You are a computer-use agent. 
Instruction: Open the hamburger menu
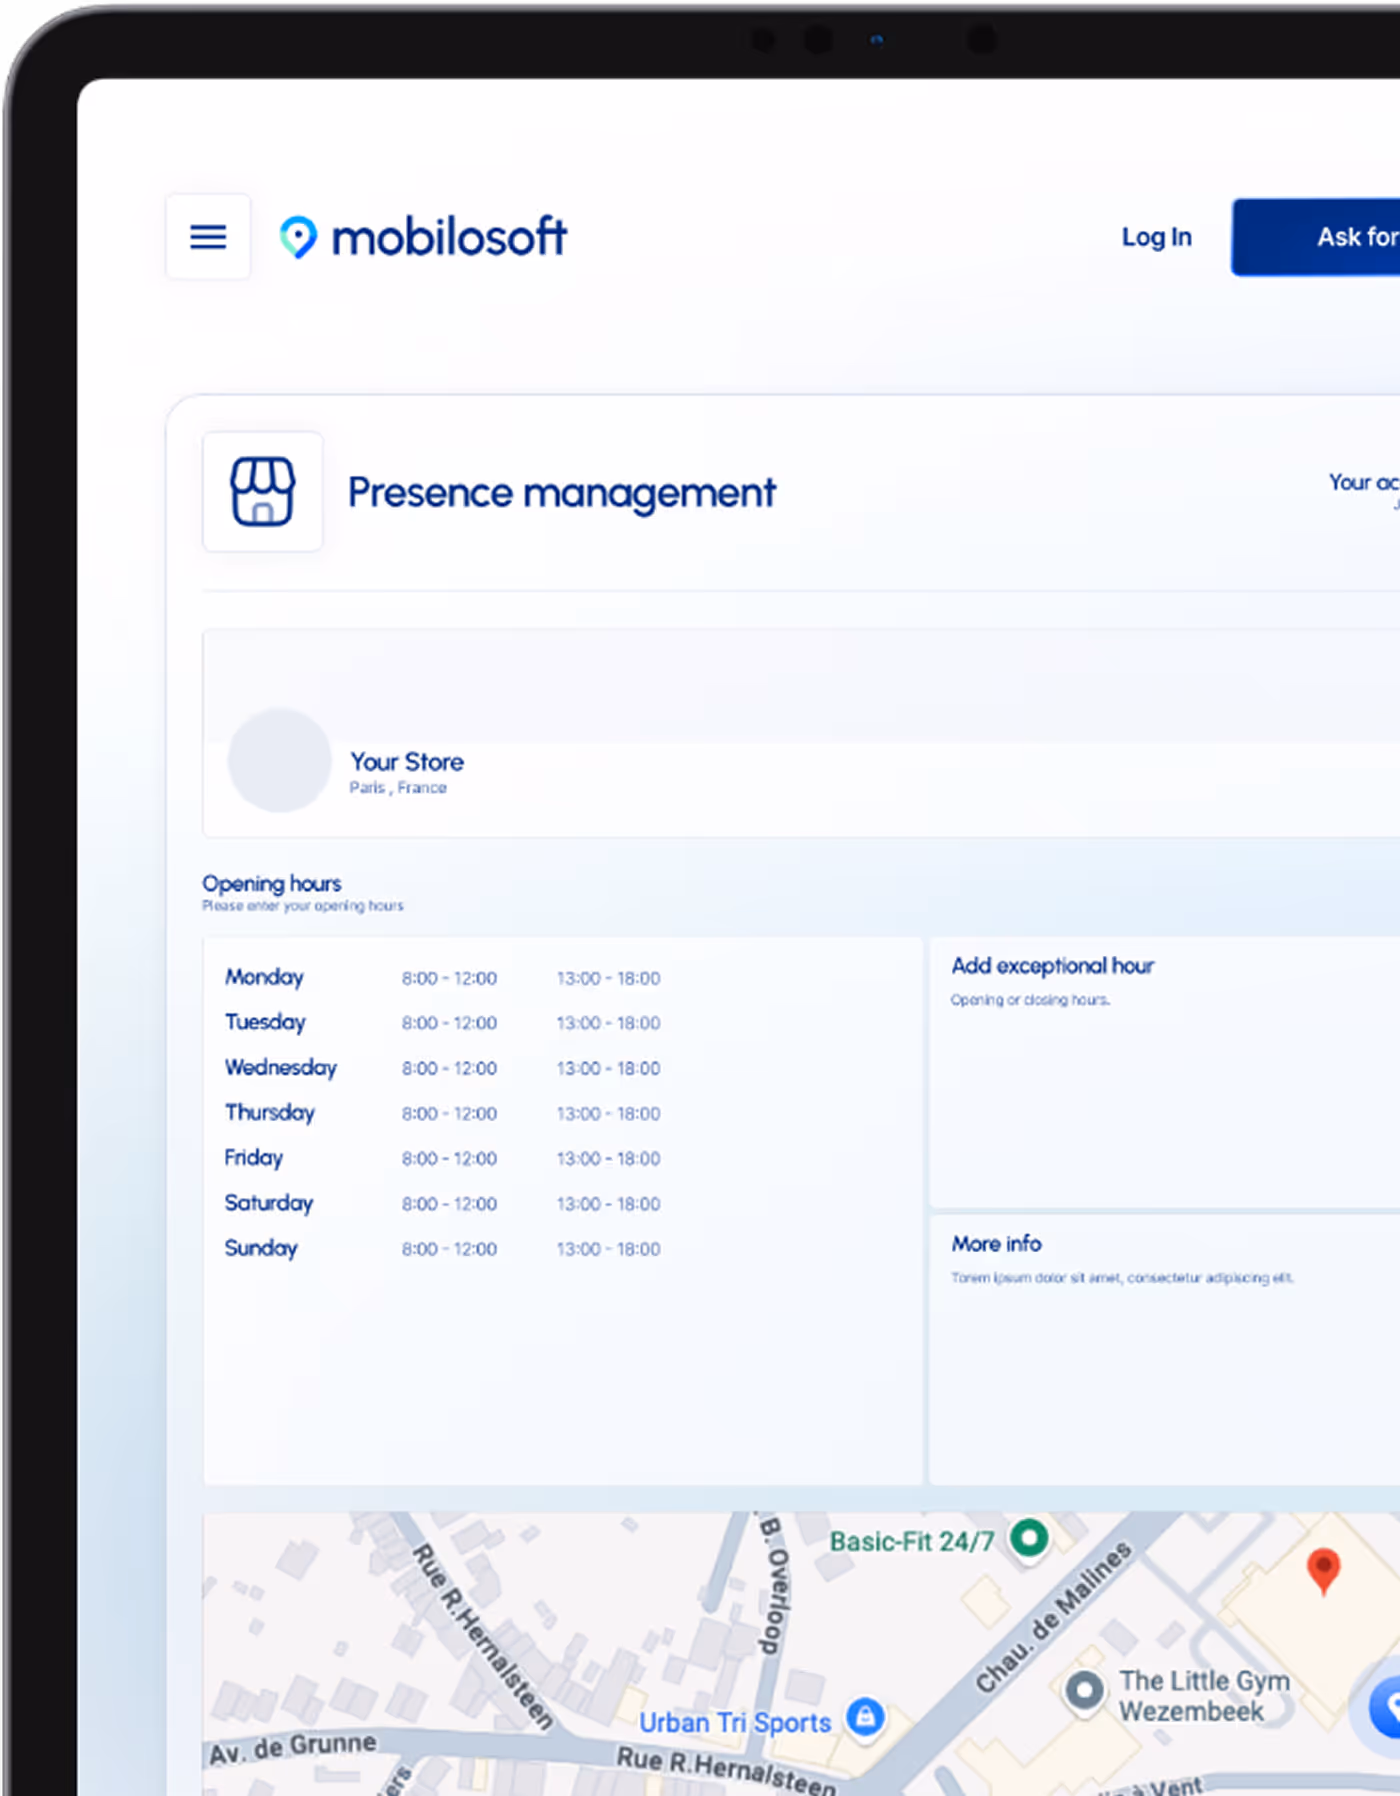208,237
